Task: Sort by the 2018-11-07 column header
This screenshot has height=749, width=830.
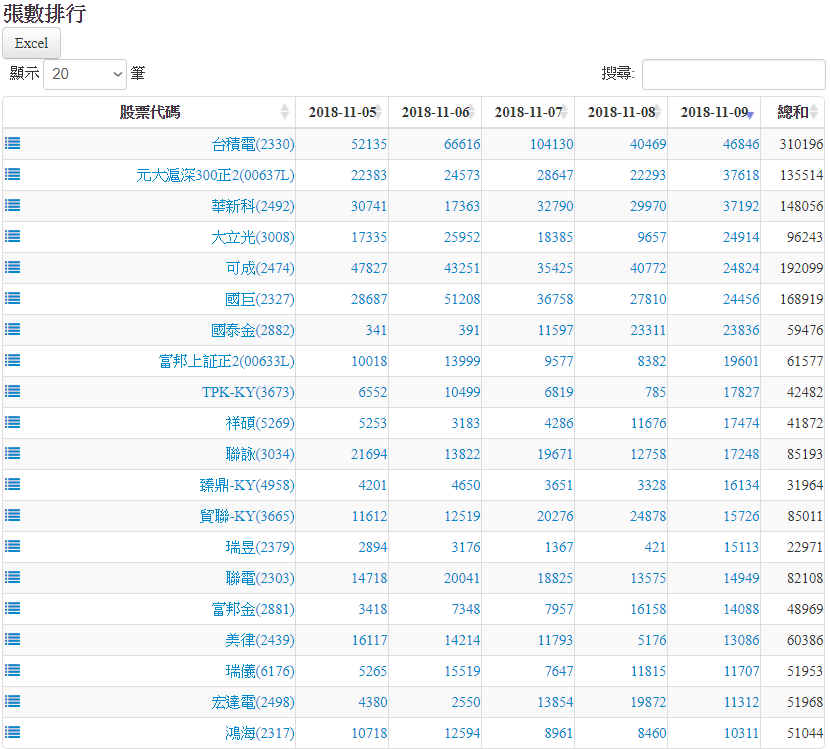Action: [x=527, y=112]
